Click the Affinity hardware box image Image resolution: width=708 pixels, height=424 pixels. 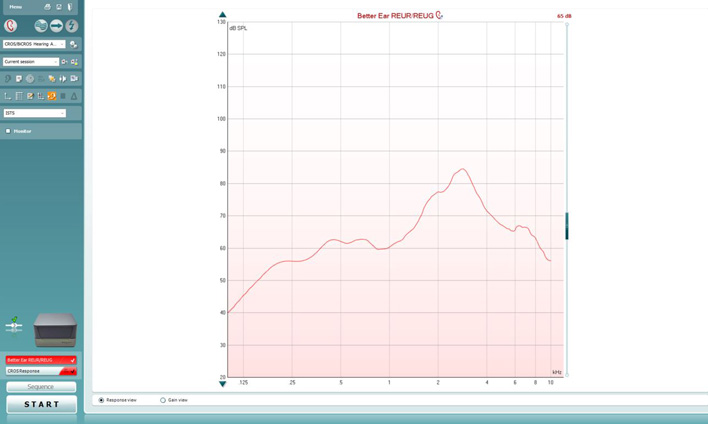tap(55, 330)
